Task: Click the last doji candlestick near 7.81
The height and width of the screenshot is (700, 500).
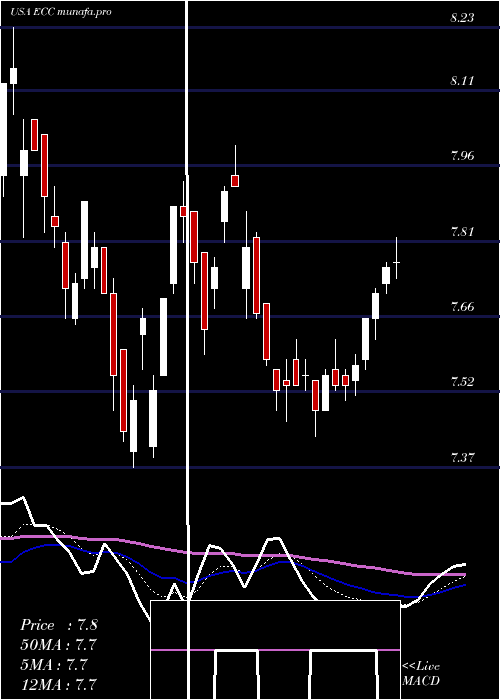Action: (x=396, y=262)
